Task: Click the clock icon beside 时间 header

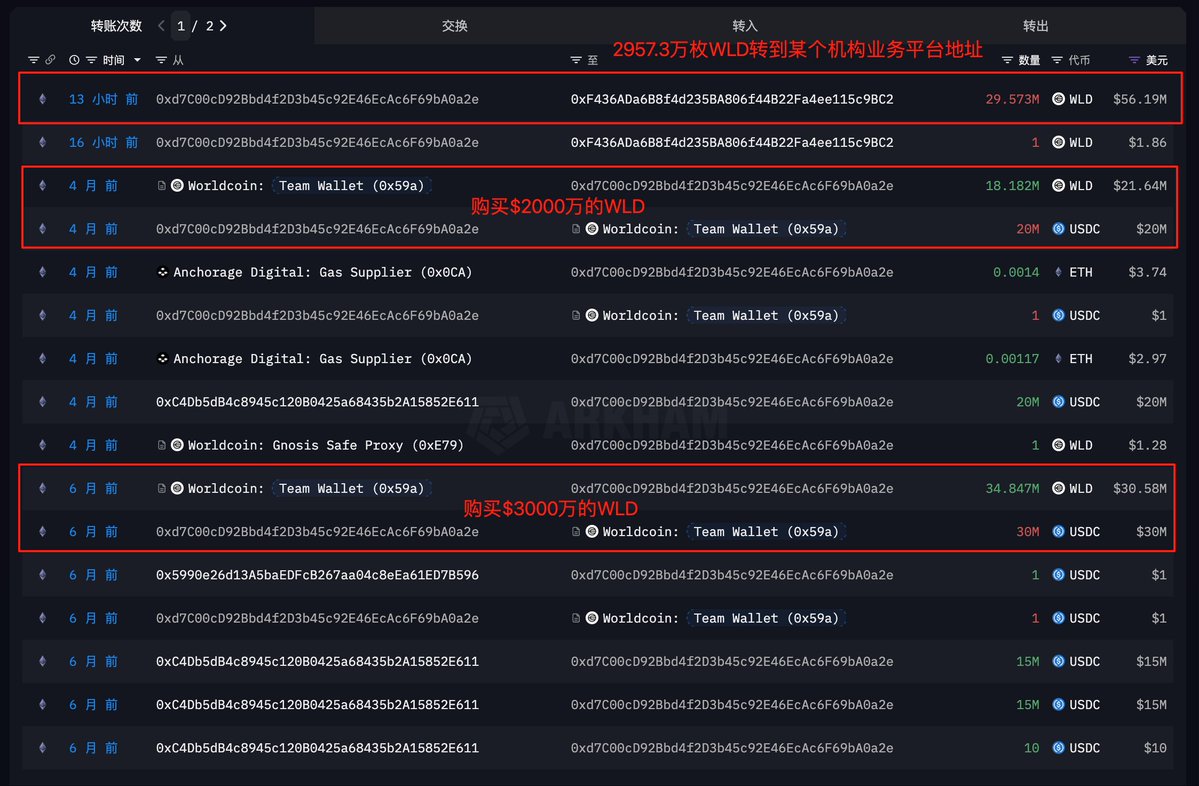Action: [x=74, y=60]
